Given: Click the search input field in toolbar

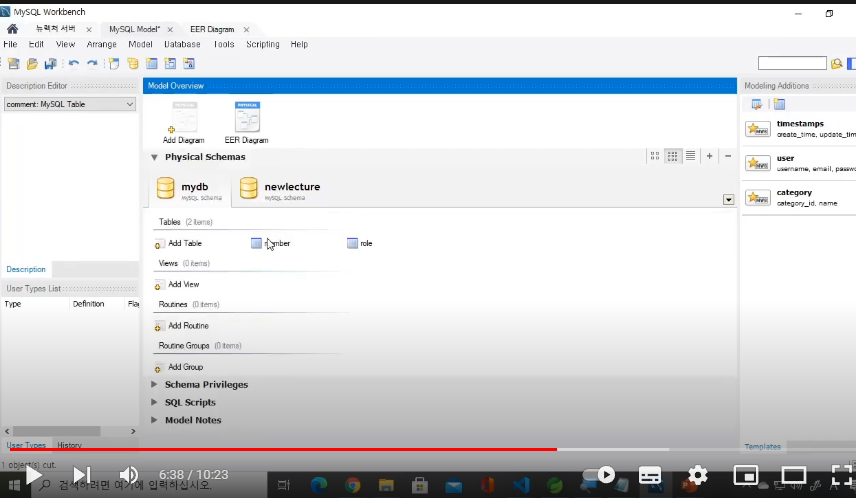Looking at the screenshot, I should pyautogui.click(x=792, y=63).
